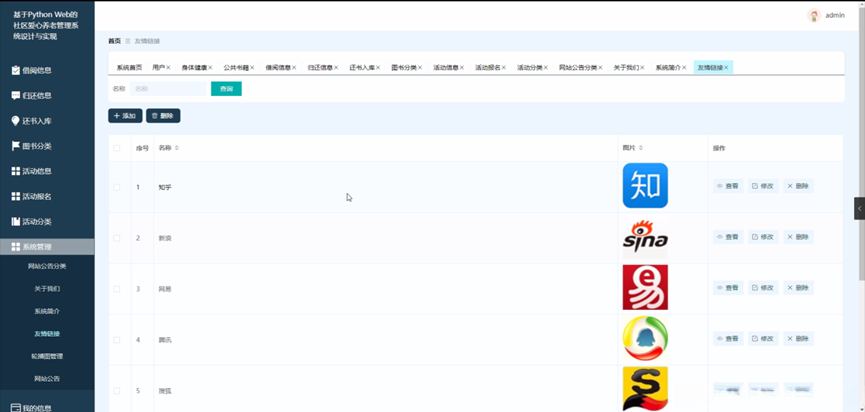865x412 pixels.
Task: Check the box for row 新浪
Action: (x=116, y=238)
